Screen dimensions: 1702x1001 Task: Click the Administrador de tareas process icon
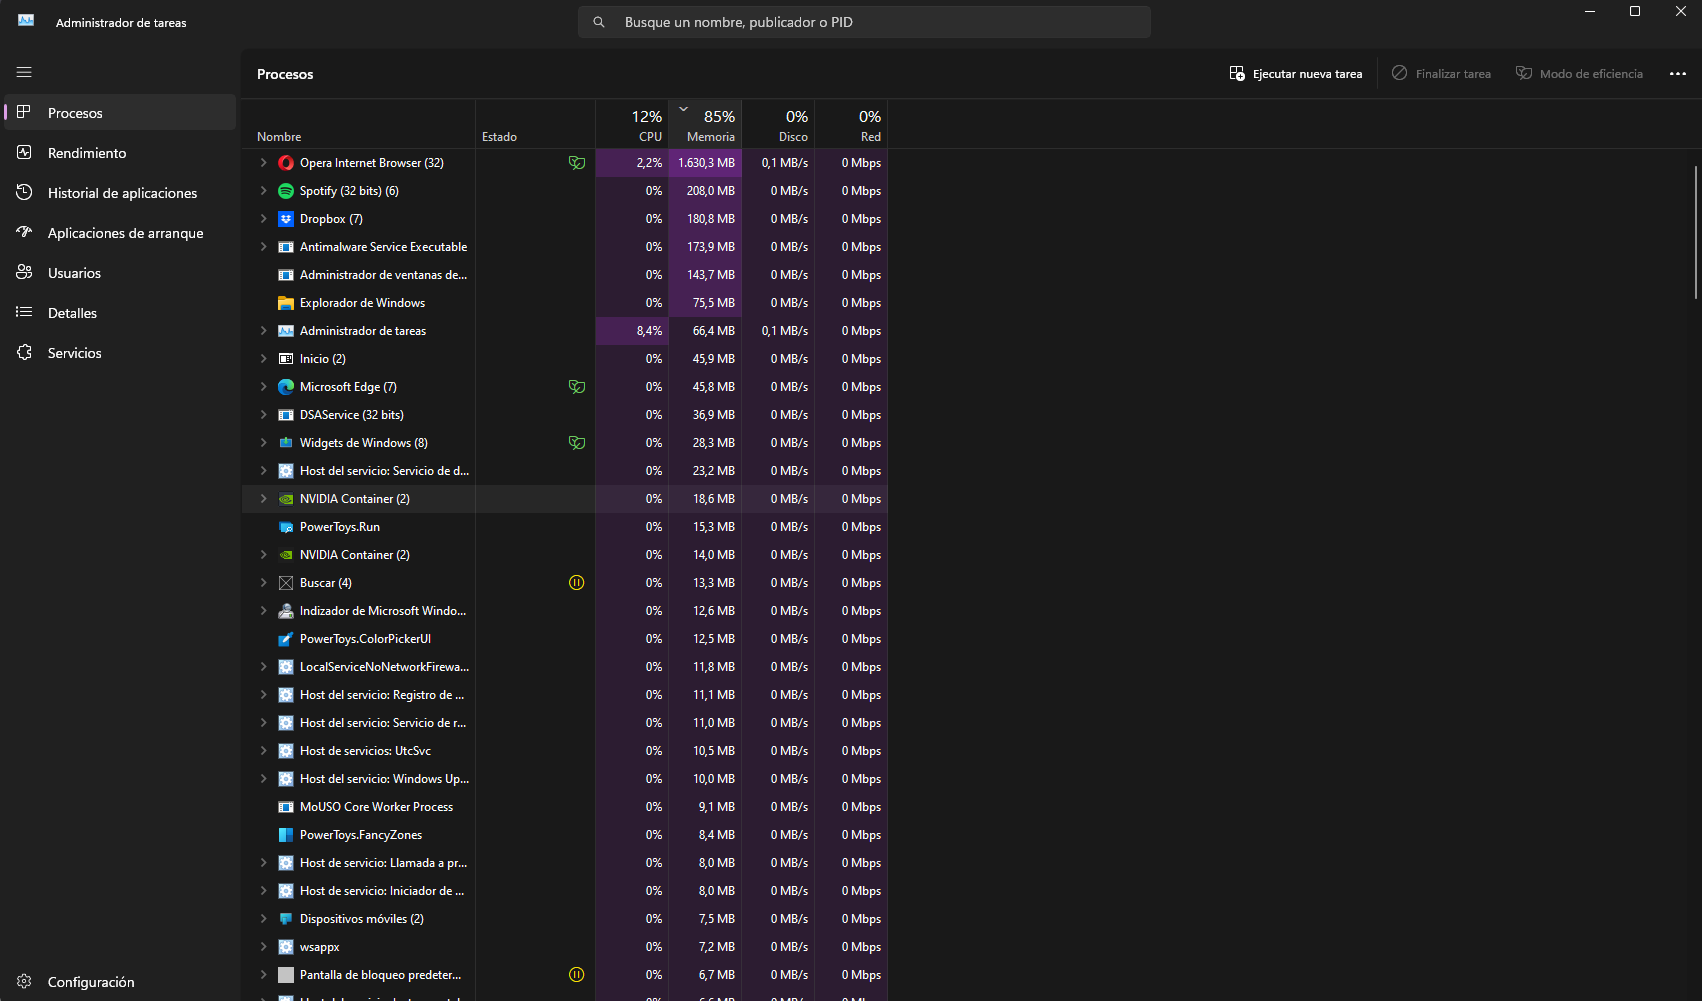[x=286, y=331]
